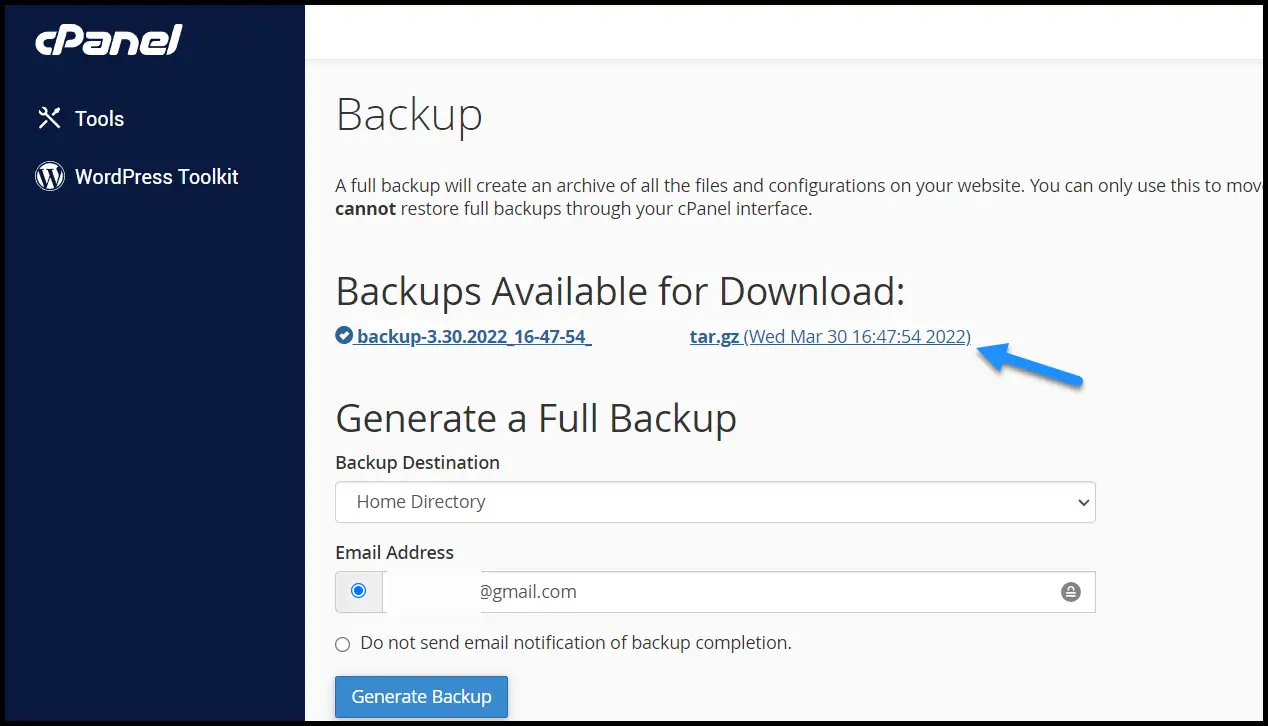The height and width of the screenshot is (726, 1268).
Task: Click into the gmail.com email address field
Action: pyautogui.click(x=760, y=592)
